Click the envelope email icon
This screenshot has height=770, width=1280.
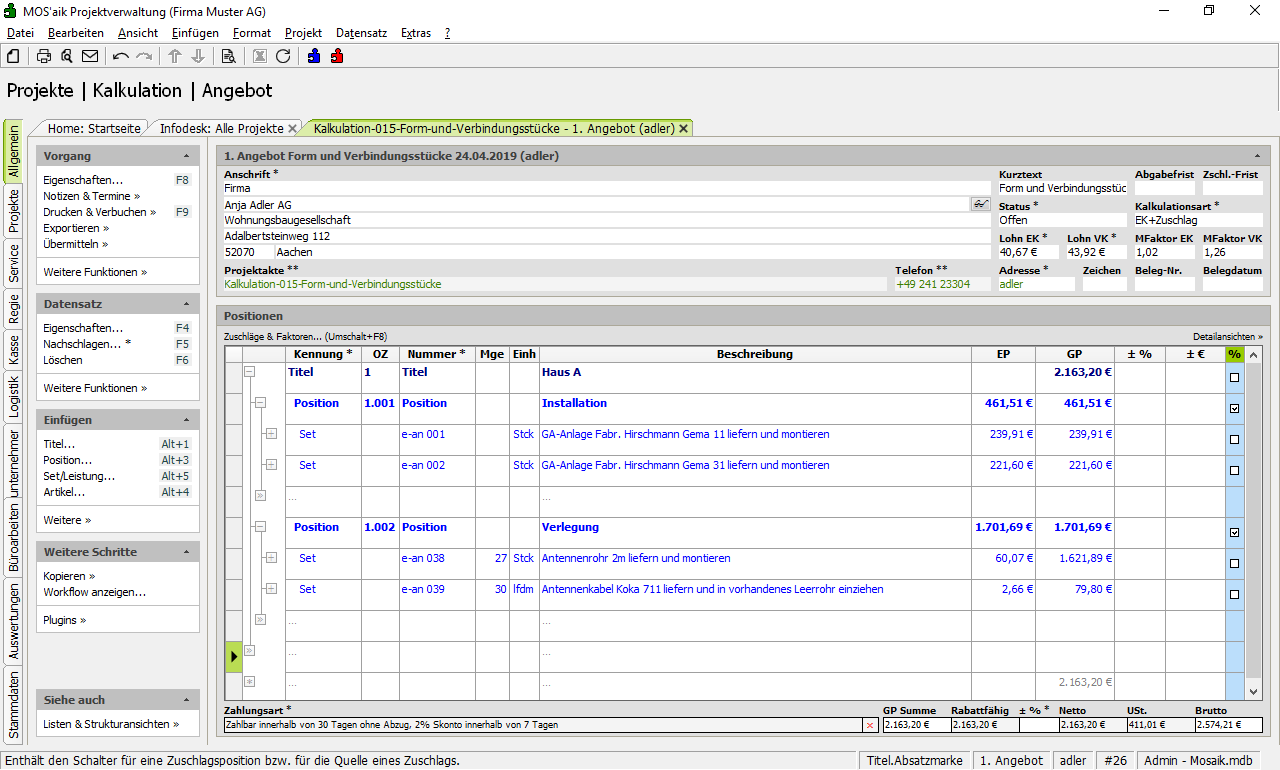(x=90, y=56)
